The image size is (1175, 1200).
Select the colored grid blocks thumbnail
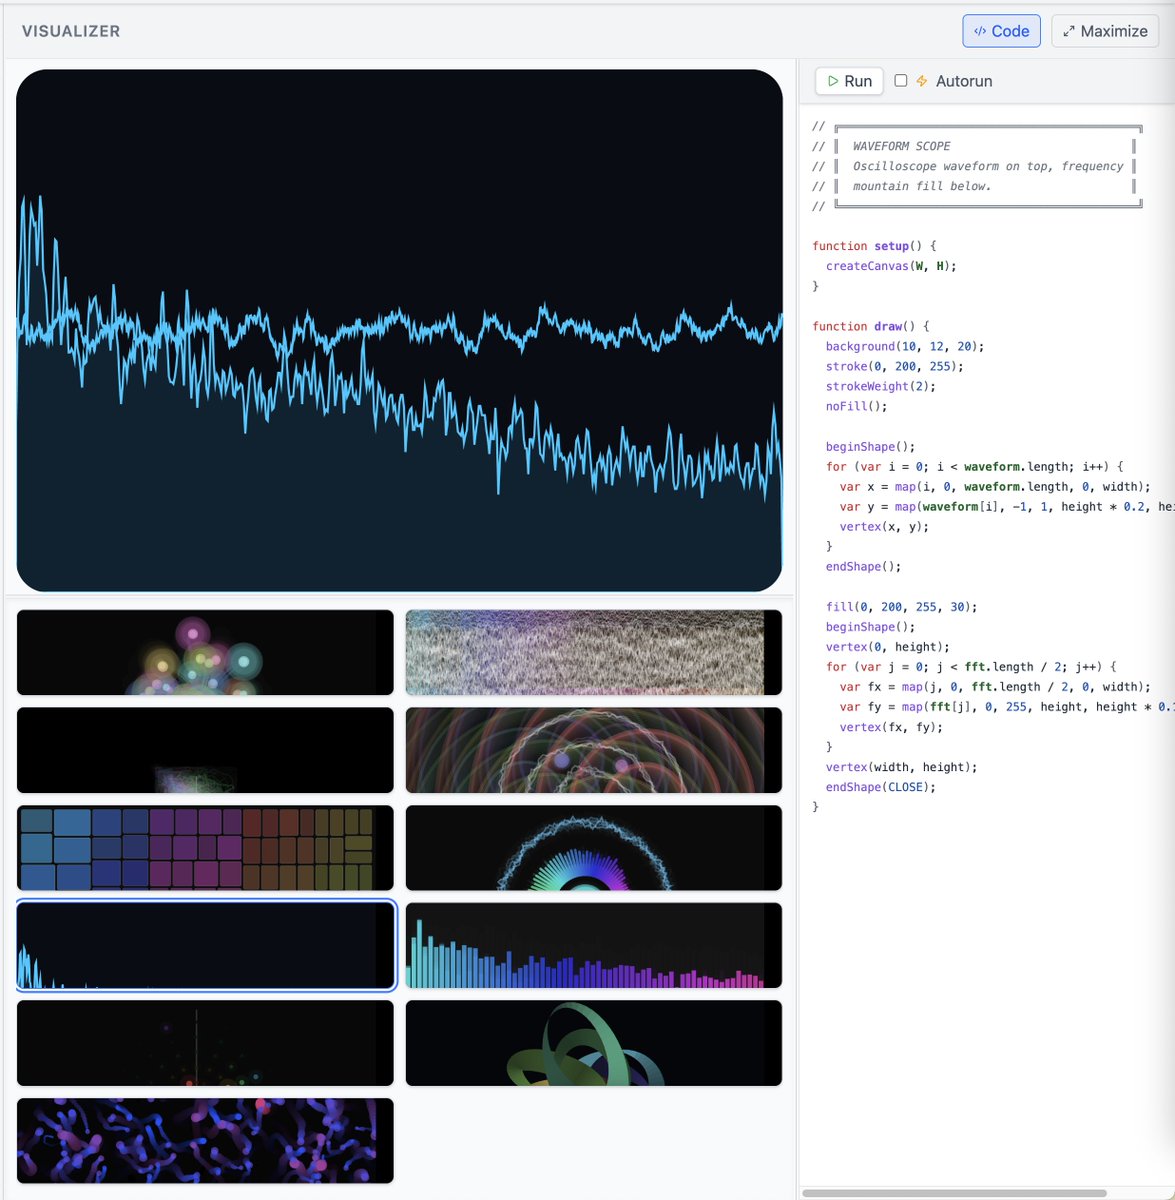205,848
